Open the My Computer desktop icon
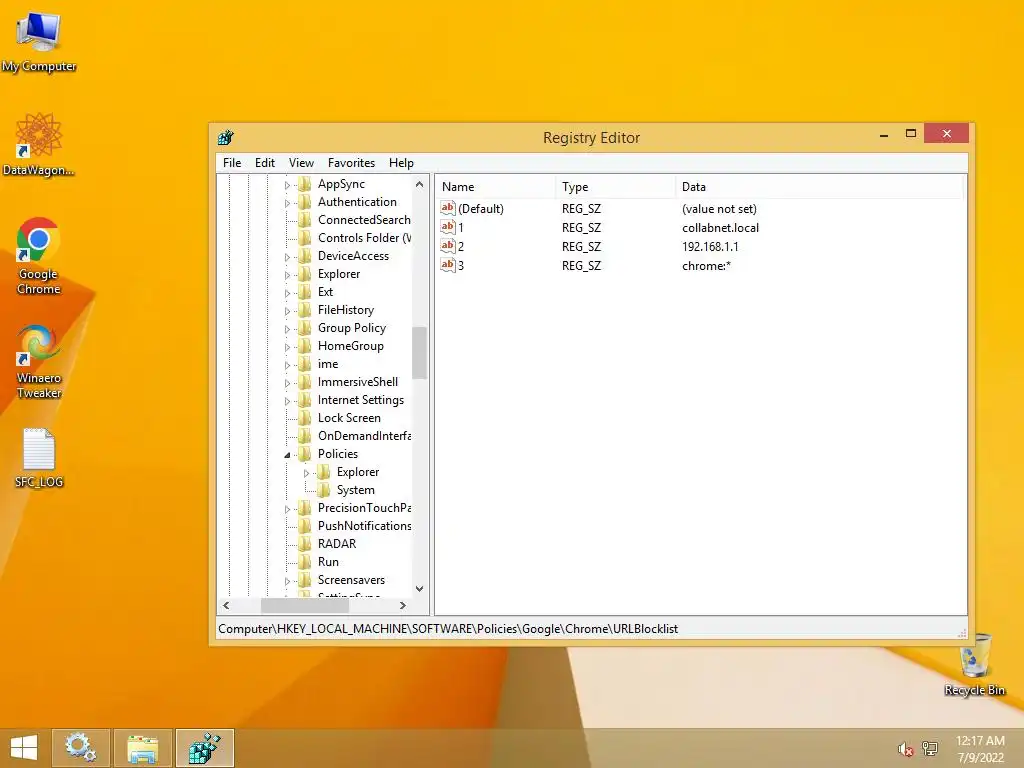The image size is (1024, 768). [x=39, y=40]
